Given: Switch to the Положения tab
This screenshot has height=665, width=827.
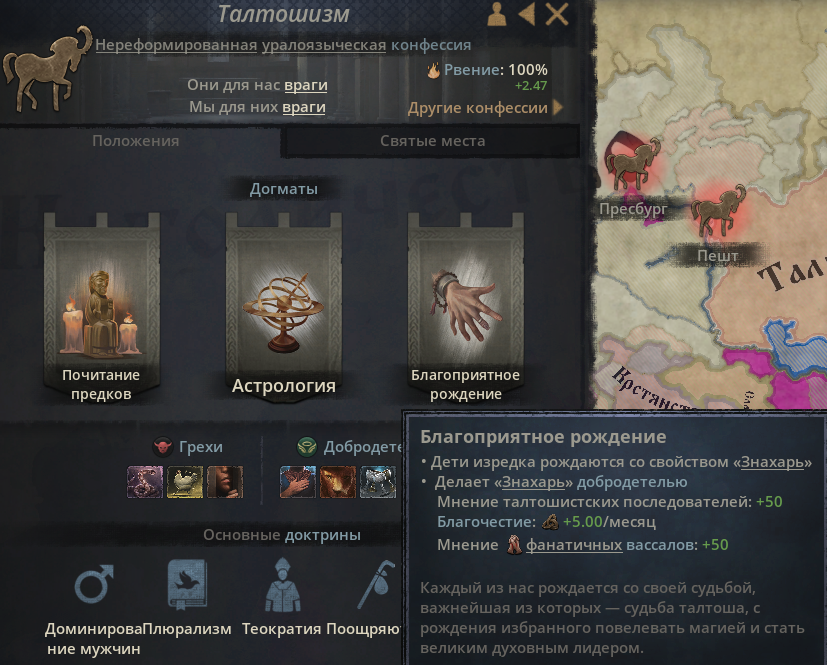Looking at the screenshot, I should 136,141.
